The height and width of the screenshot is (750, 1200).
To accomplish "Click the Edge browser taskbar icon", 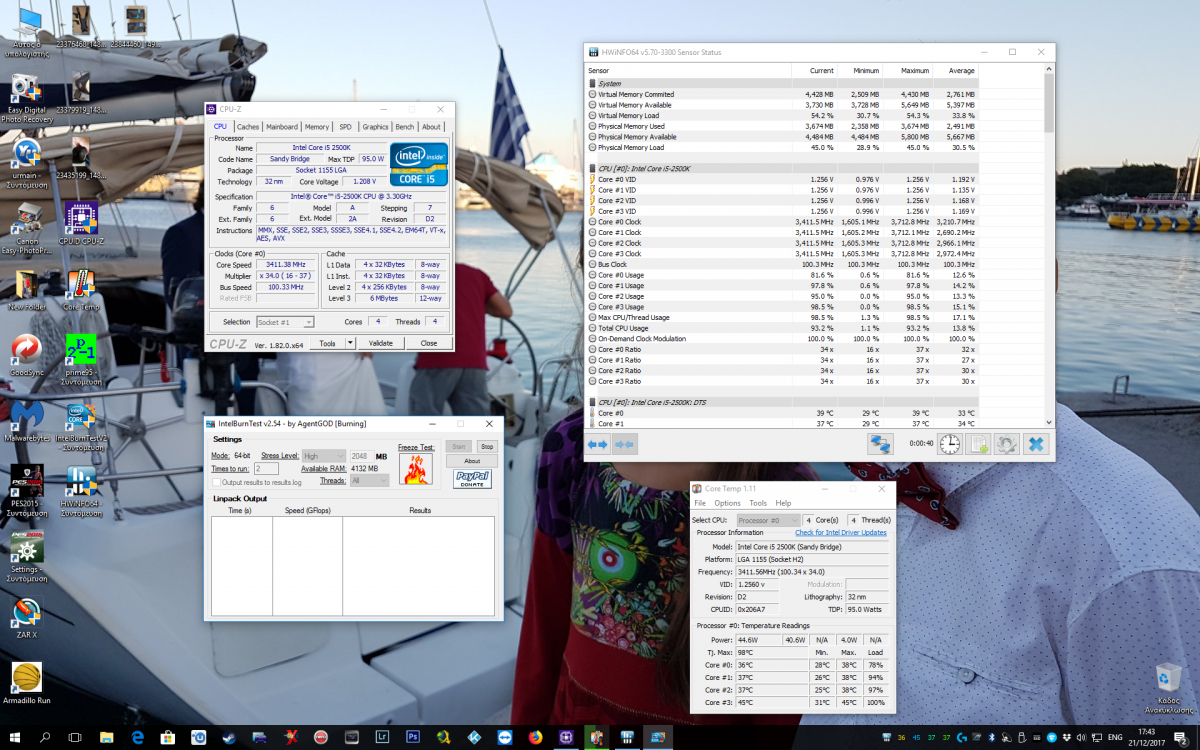I will pyautogui.click(x=137, y=737).
